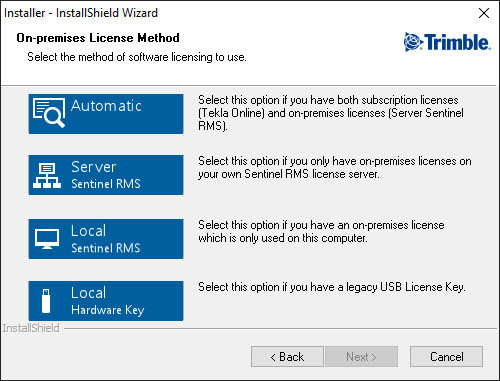Click the Automatic magnifier document icon
The image size is (500, 381).
pyautogui.click(x=49, y=113)
